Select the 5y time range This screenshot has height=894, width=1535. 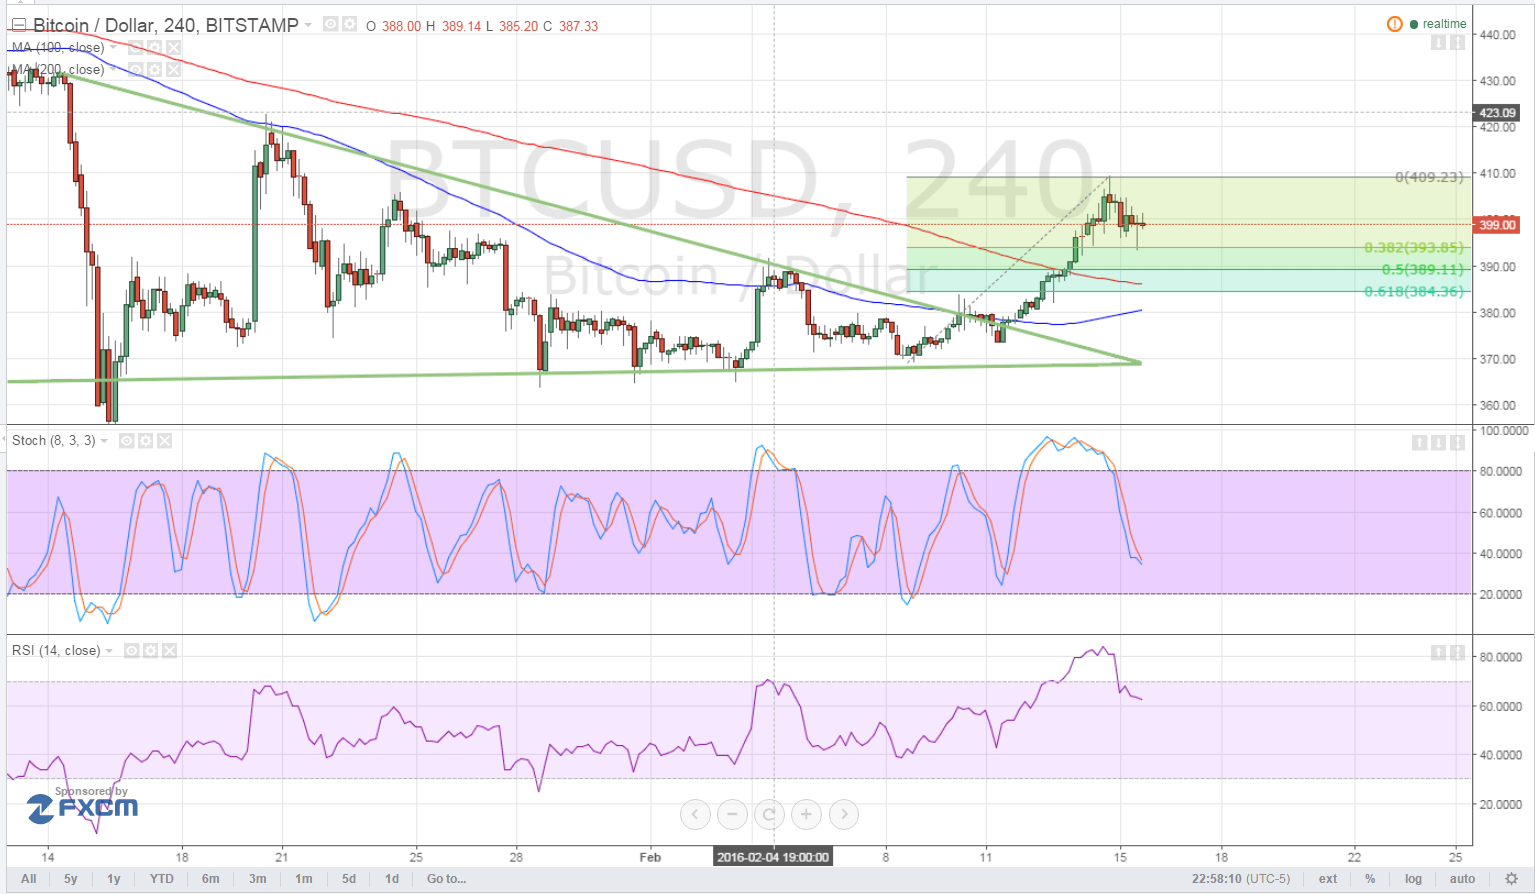pos(71,879)
